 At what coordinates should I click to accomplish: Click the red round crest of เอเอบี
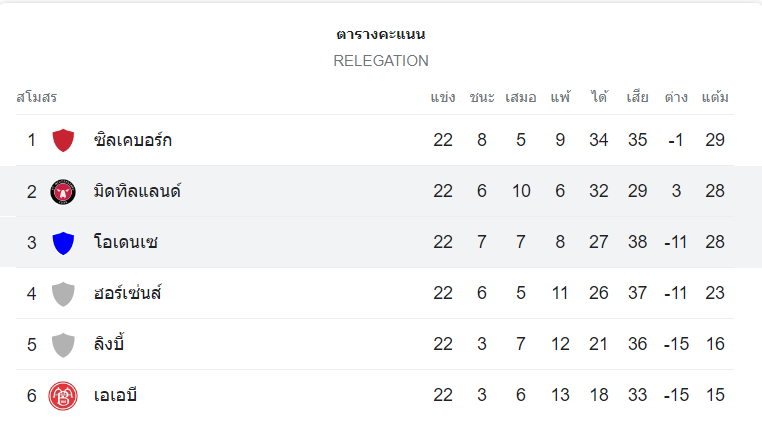tap(63, 395)
